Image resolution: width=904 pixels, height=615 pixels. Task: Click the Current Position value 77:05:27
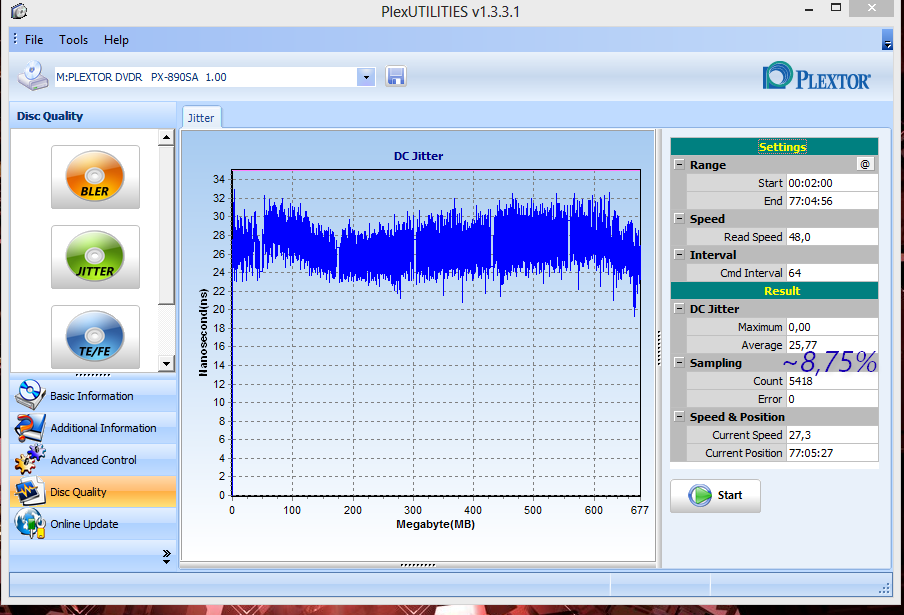click(x=832, y=453)
